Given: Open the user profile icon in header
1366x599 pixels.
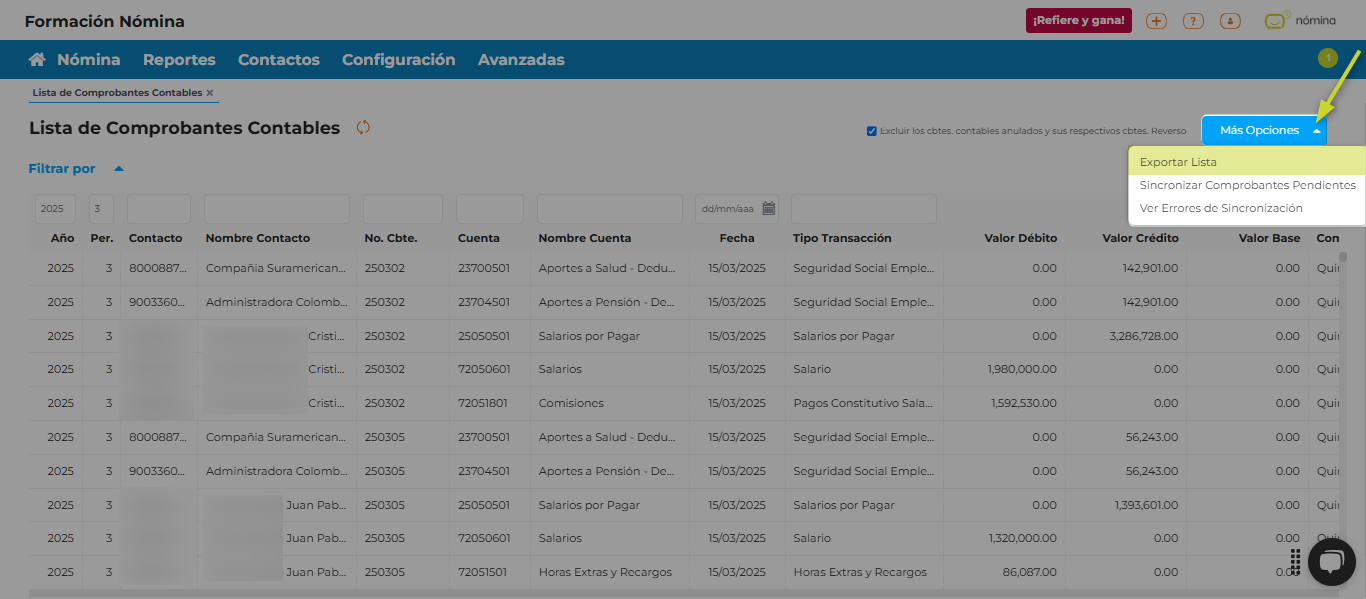Looking at the screenshot, I should [1230, 21].
